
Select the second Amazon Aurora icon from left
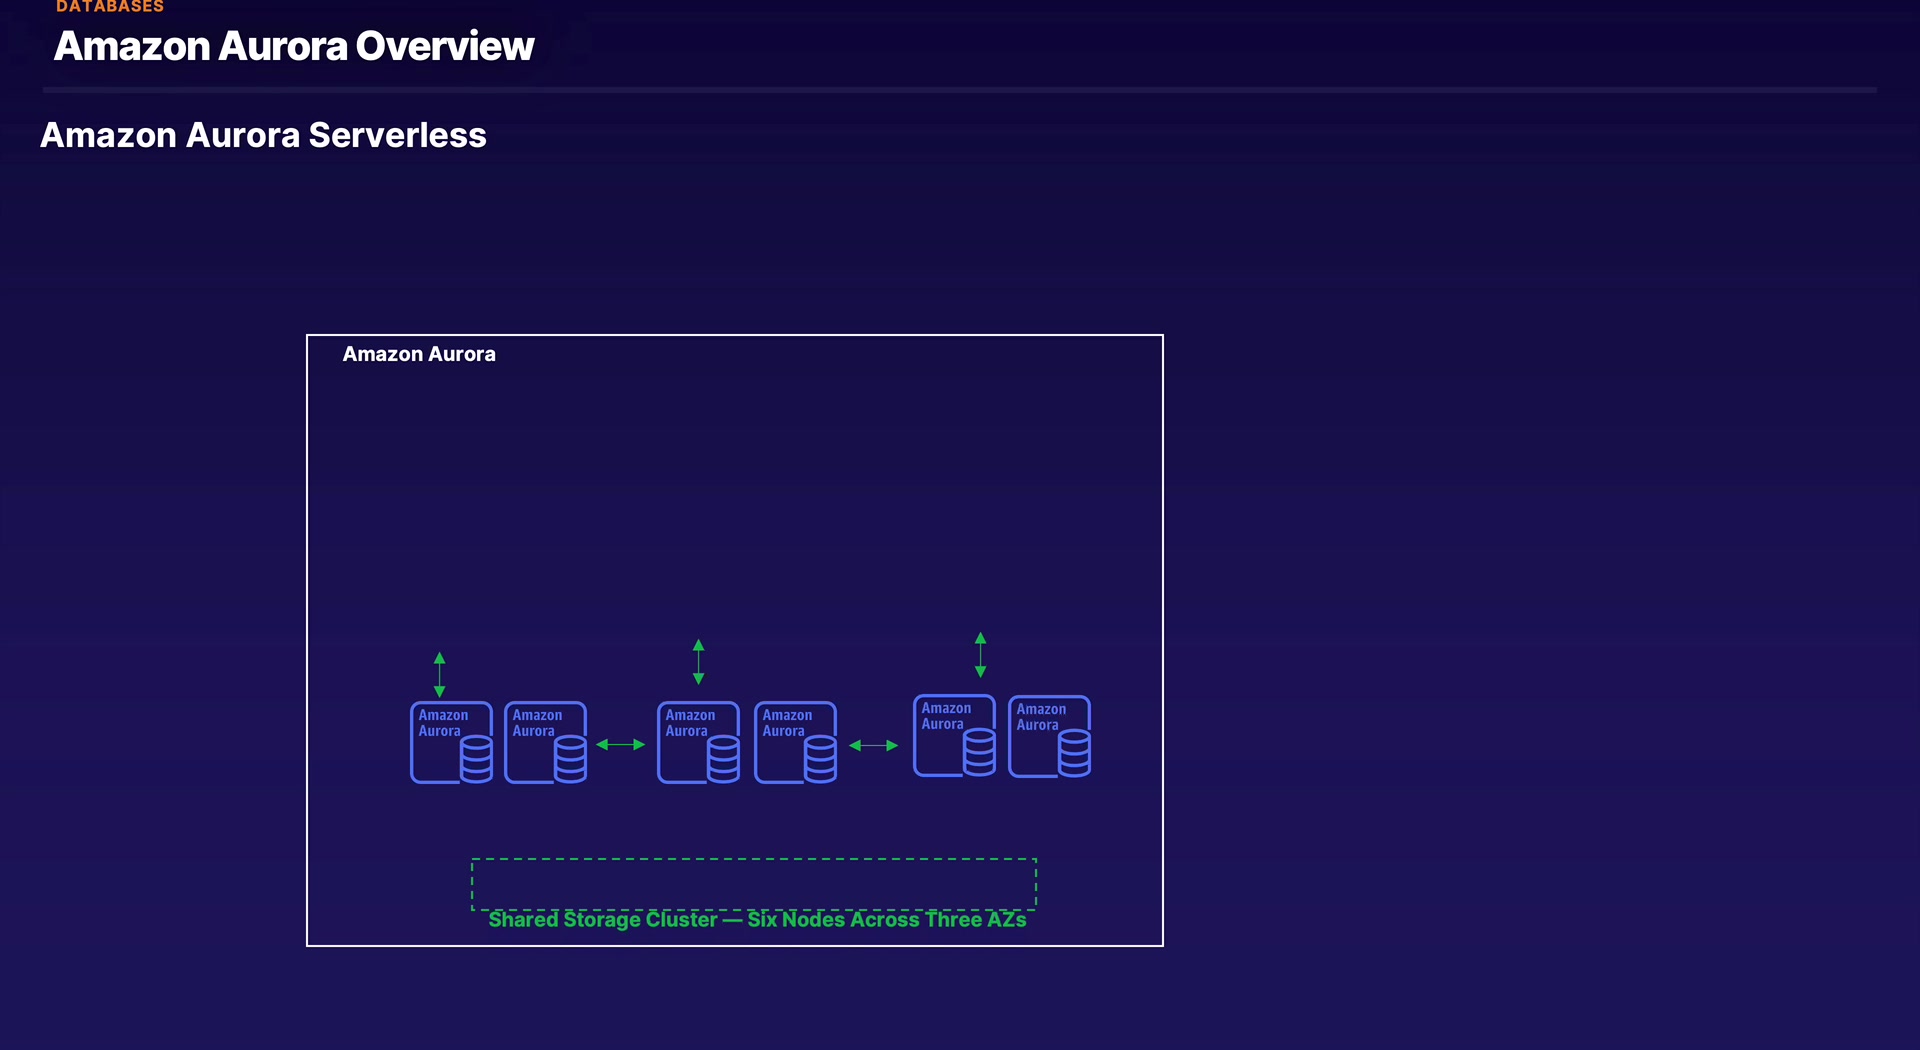(546, 742)
